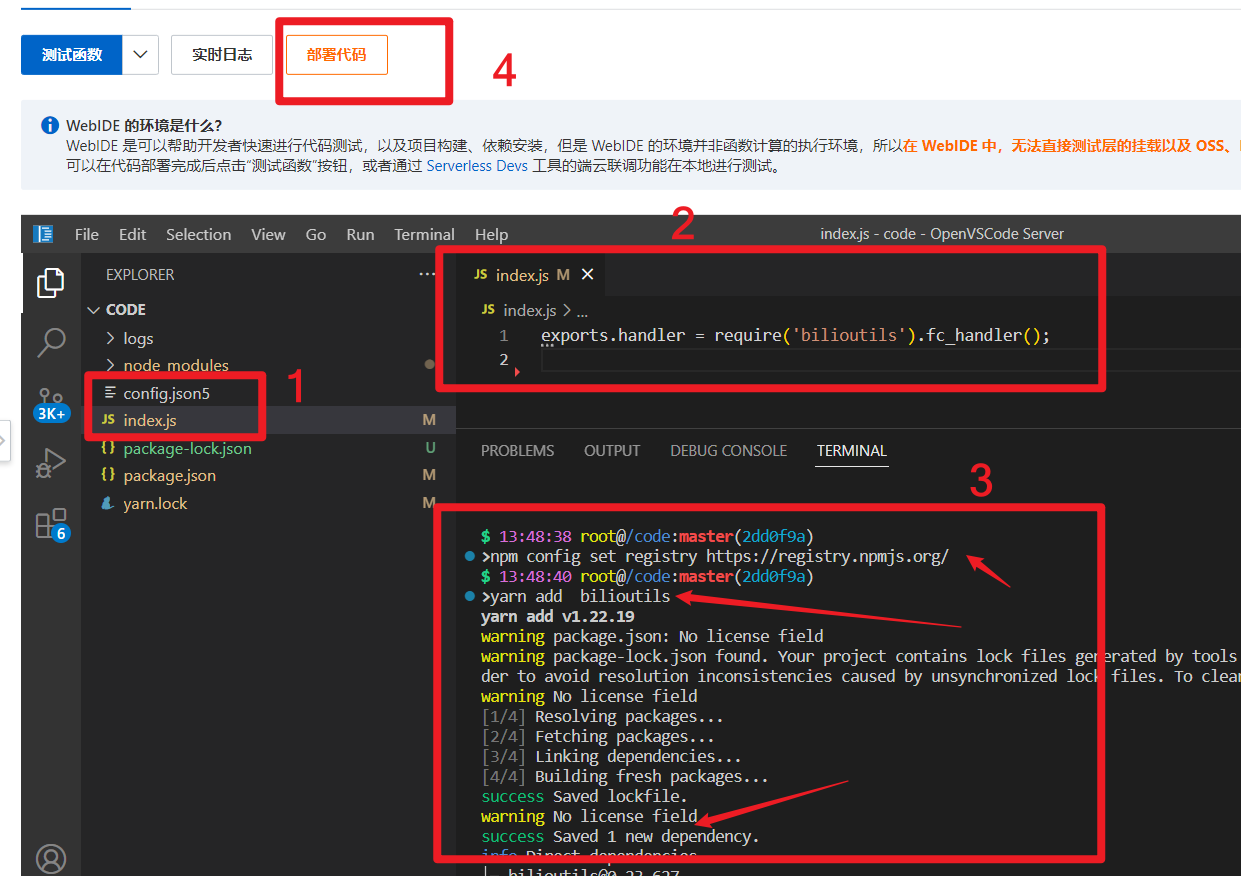This screenshot has width=1241, height=876.
Task: Select the index.js editor tab
Action: click(x=530, y=274)
